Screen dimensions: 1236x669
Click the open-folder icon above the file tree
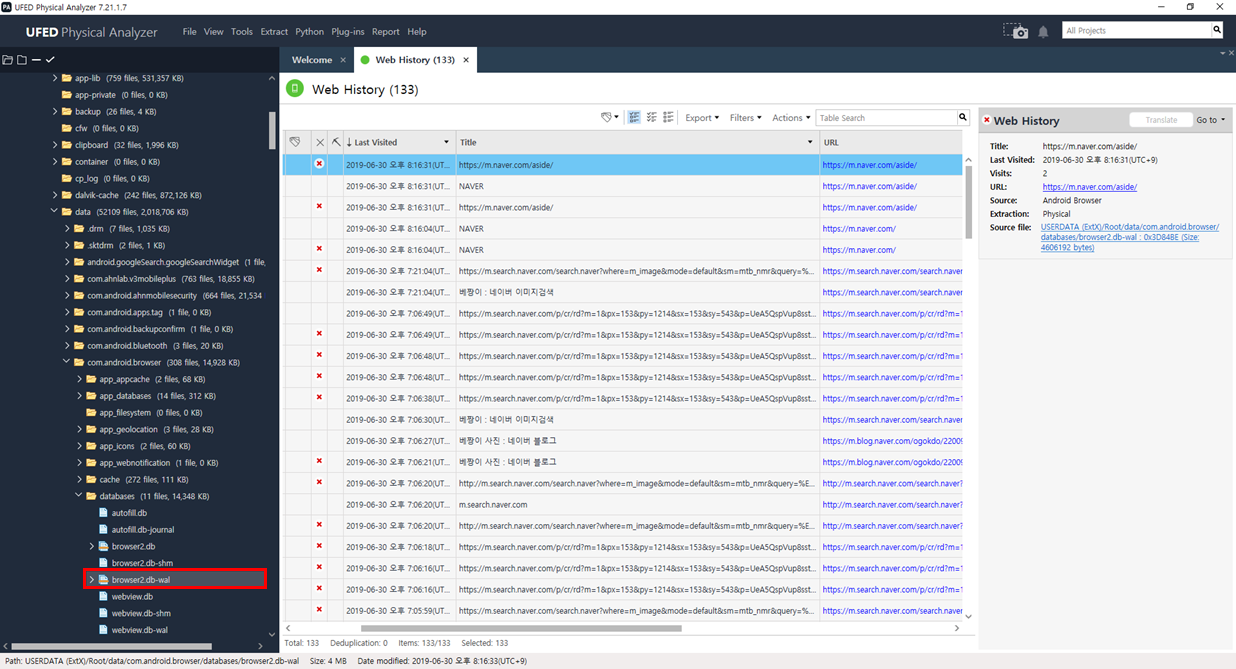click(8, 60)
